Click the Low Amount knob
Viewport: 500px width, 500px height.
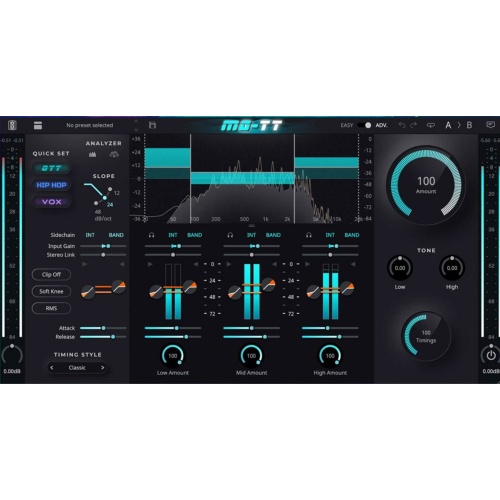coord(173,356)
